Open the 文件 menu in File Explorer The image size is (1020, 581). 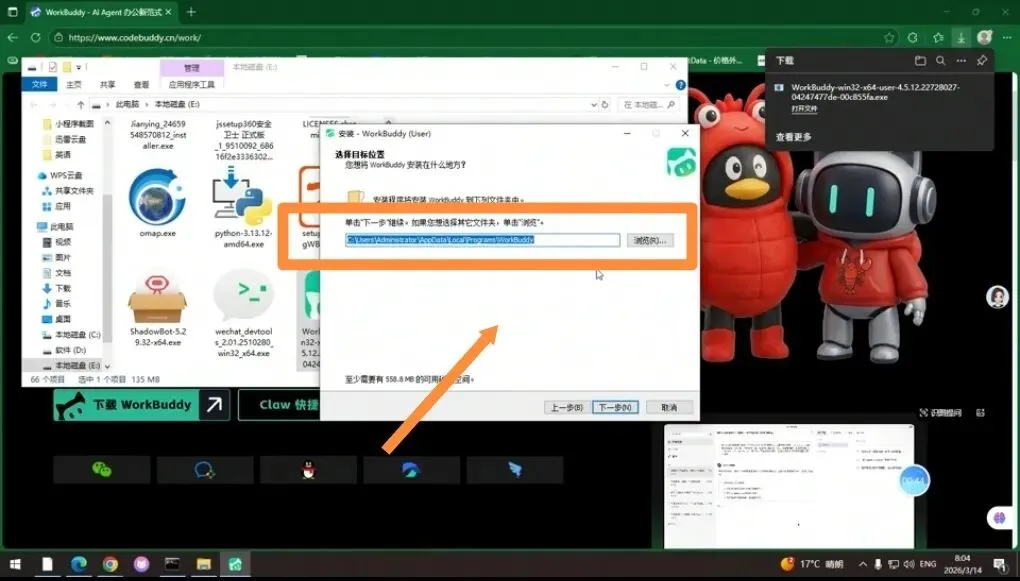point(40,85)
